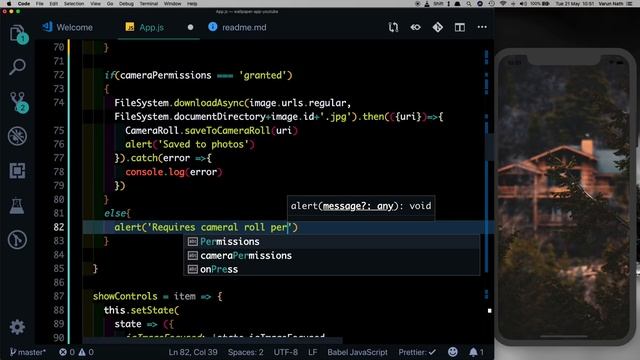Click 'granted' string on line 72
Screen dimensions: 640x360
pyautogui.click(x=263, y=75)
